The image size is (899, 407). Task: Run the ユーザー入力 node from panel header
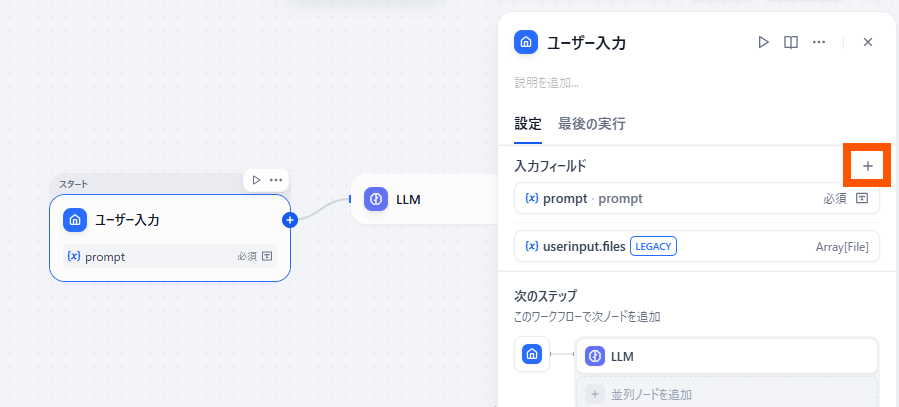point(763,42)
